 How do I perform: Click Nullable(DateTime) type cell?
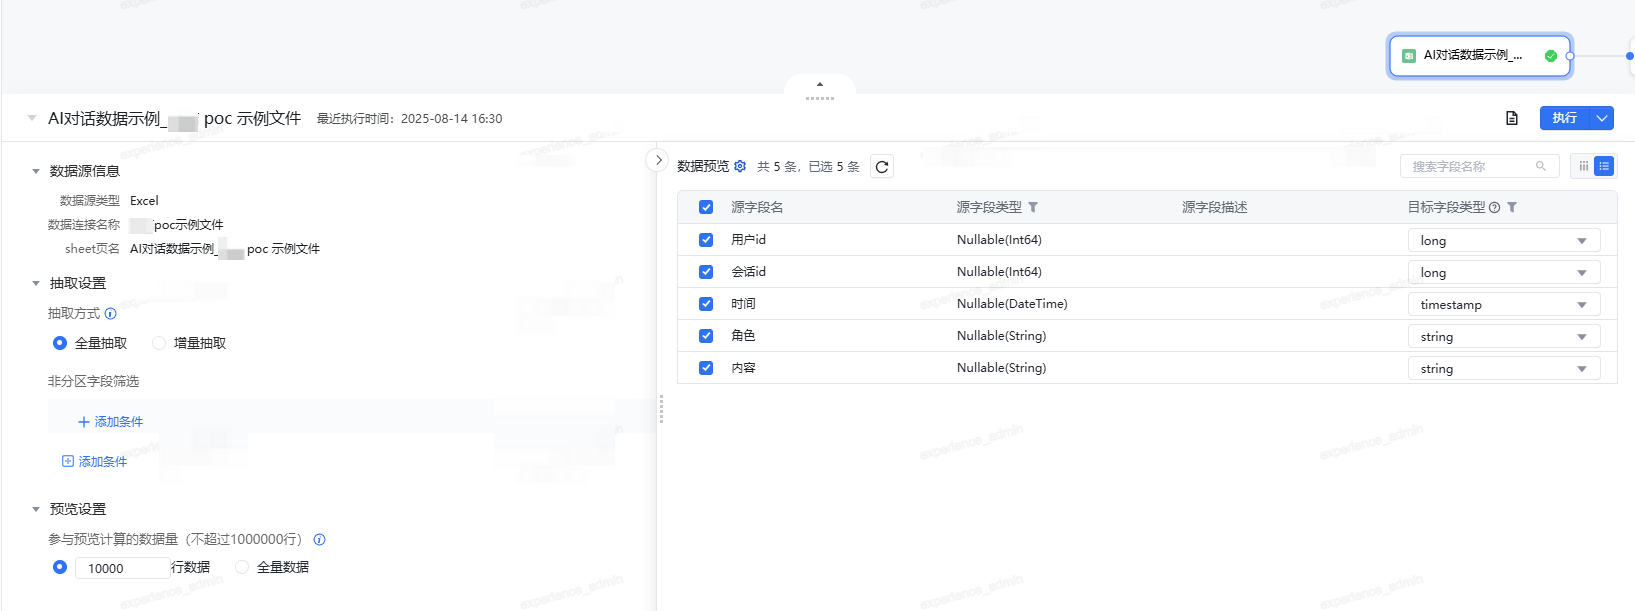tap(1012, 304)
